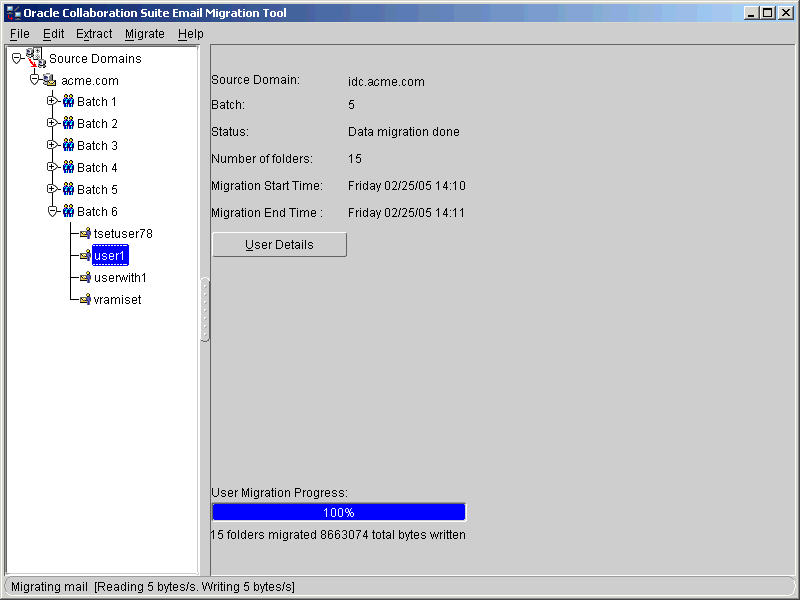Click the acme.com domain icon
Viewport: 800px width, 600px height.
coord(48,80)
